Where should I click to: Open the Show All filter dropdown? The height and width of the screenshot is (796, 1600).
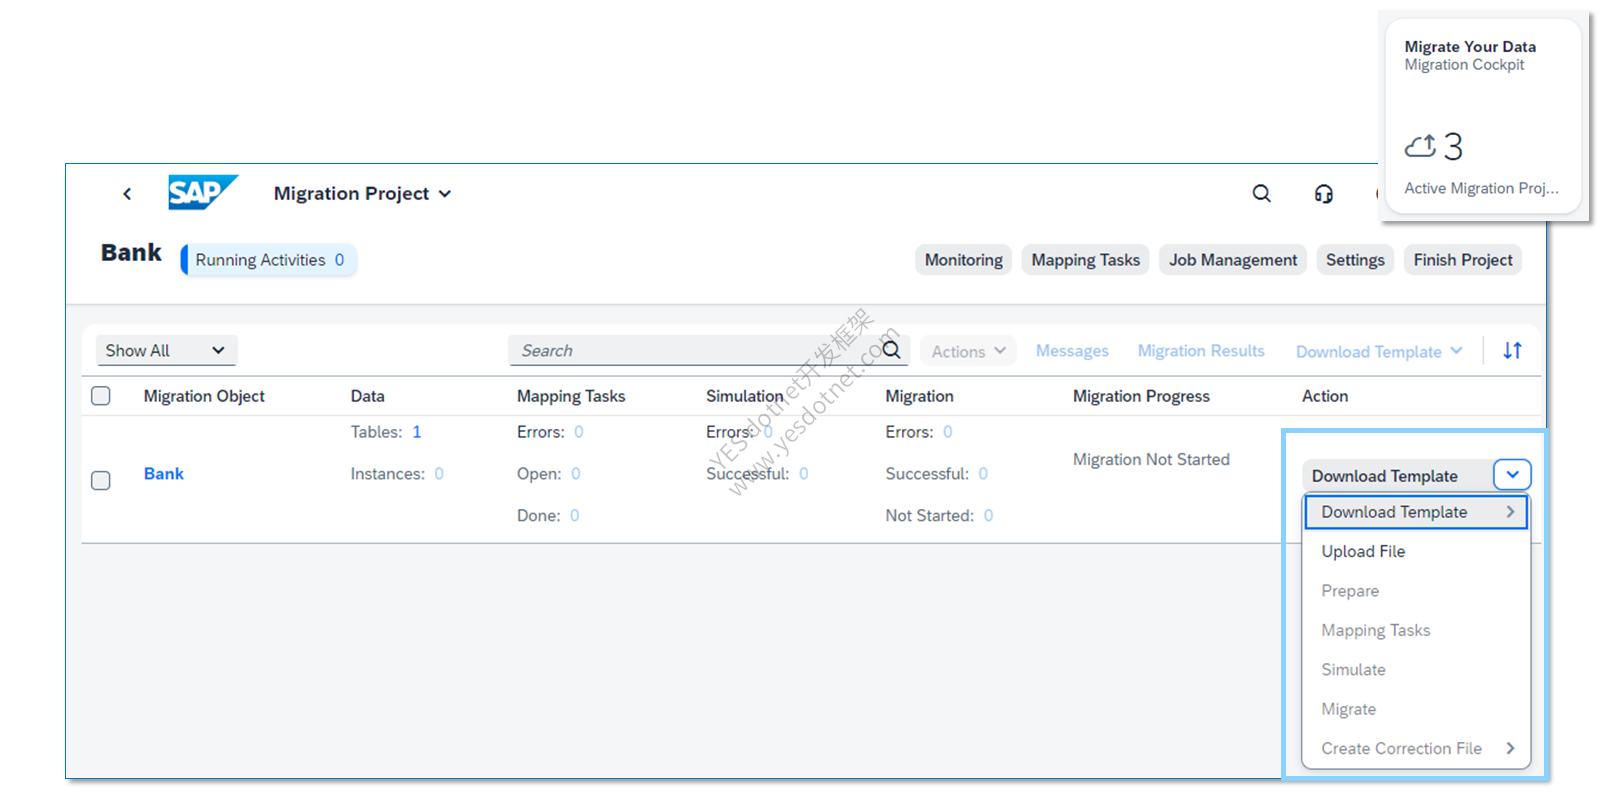[x=166, y=350]
